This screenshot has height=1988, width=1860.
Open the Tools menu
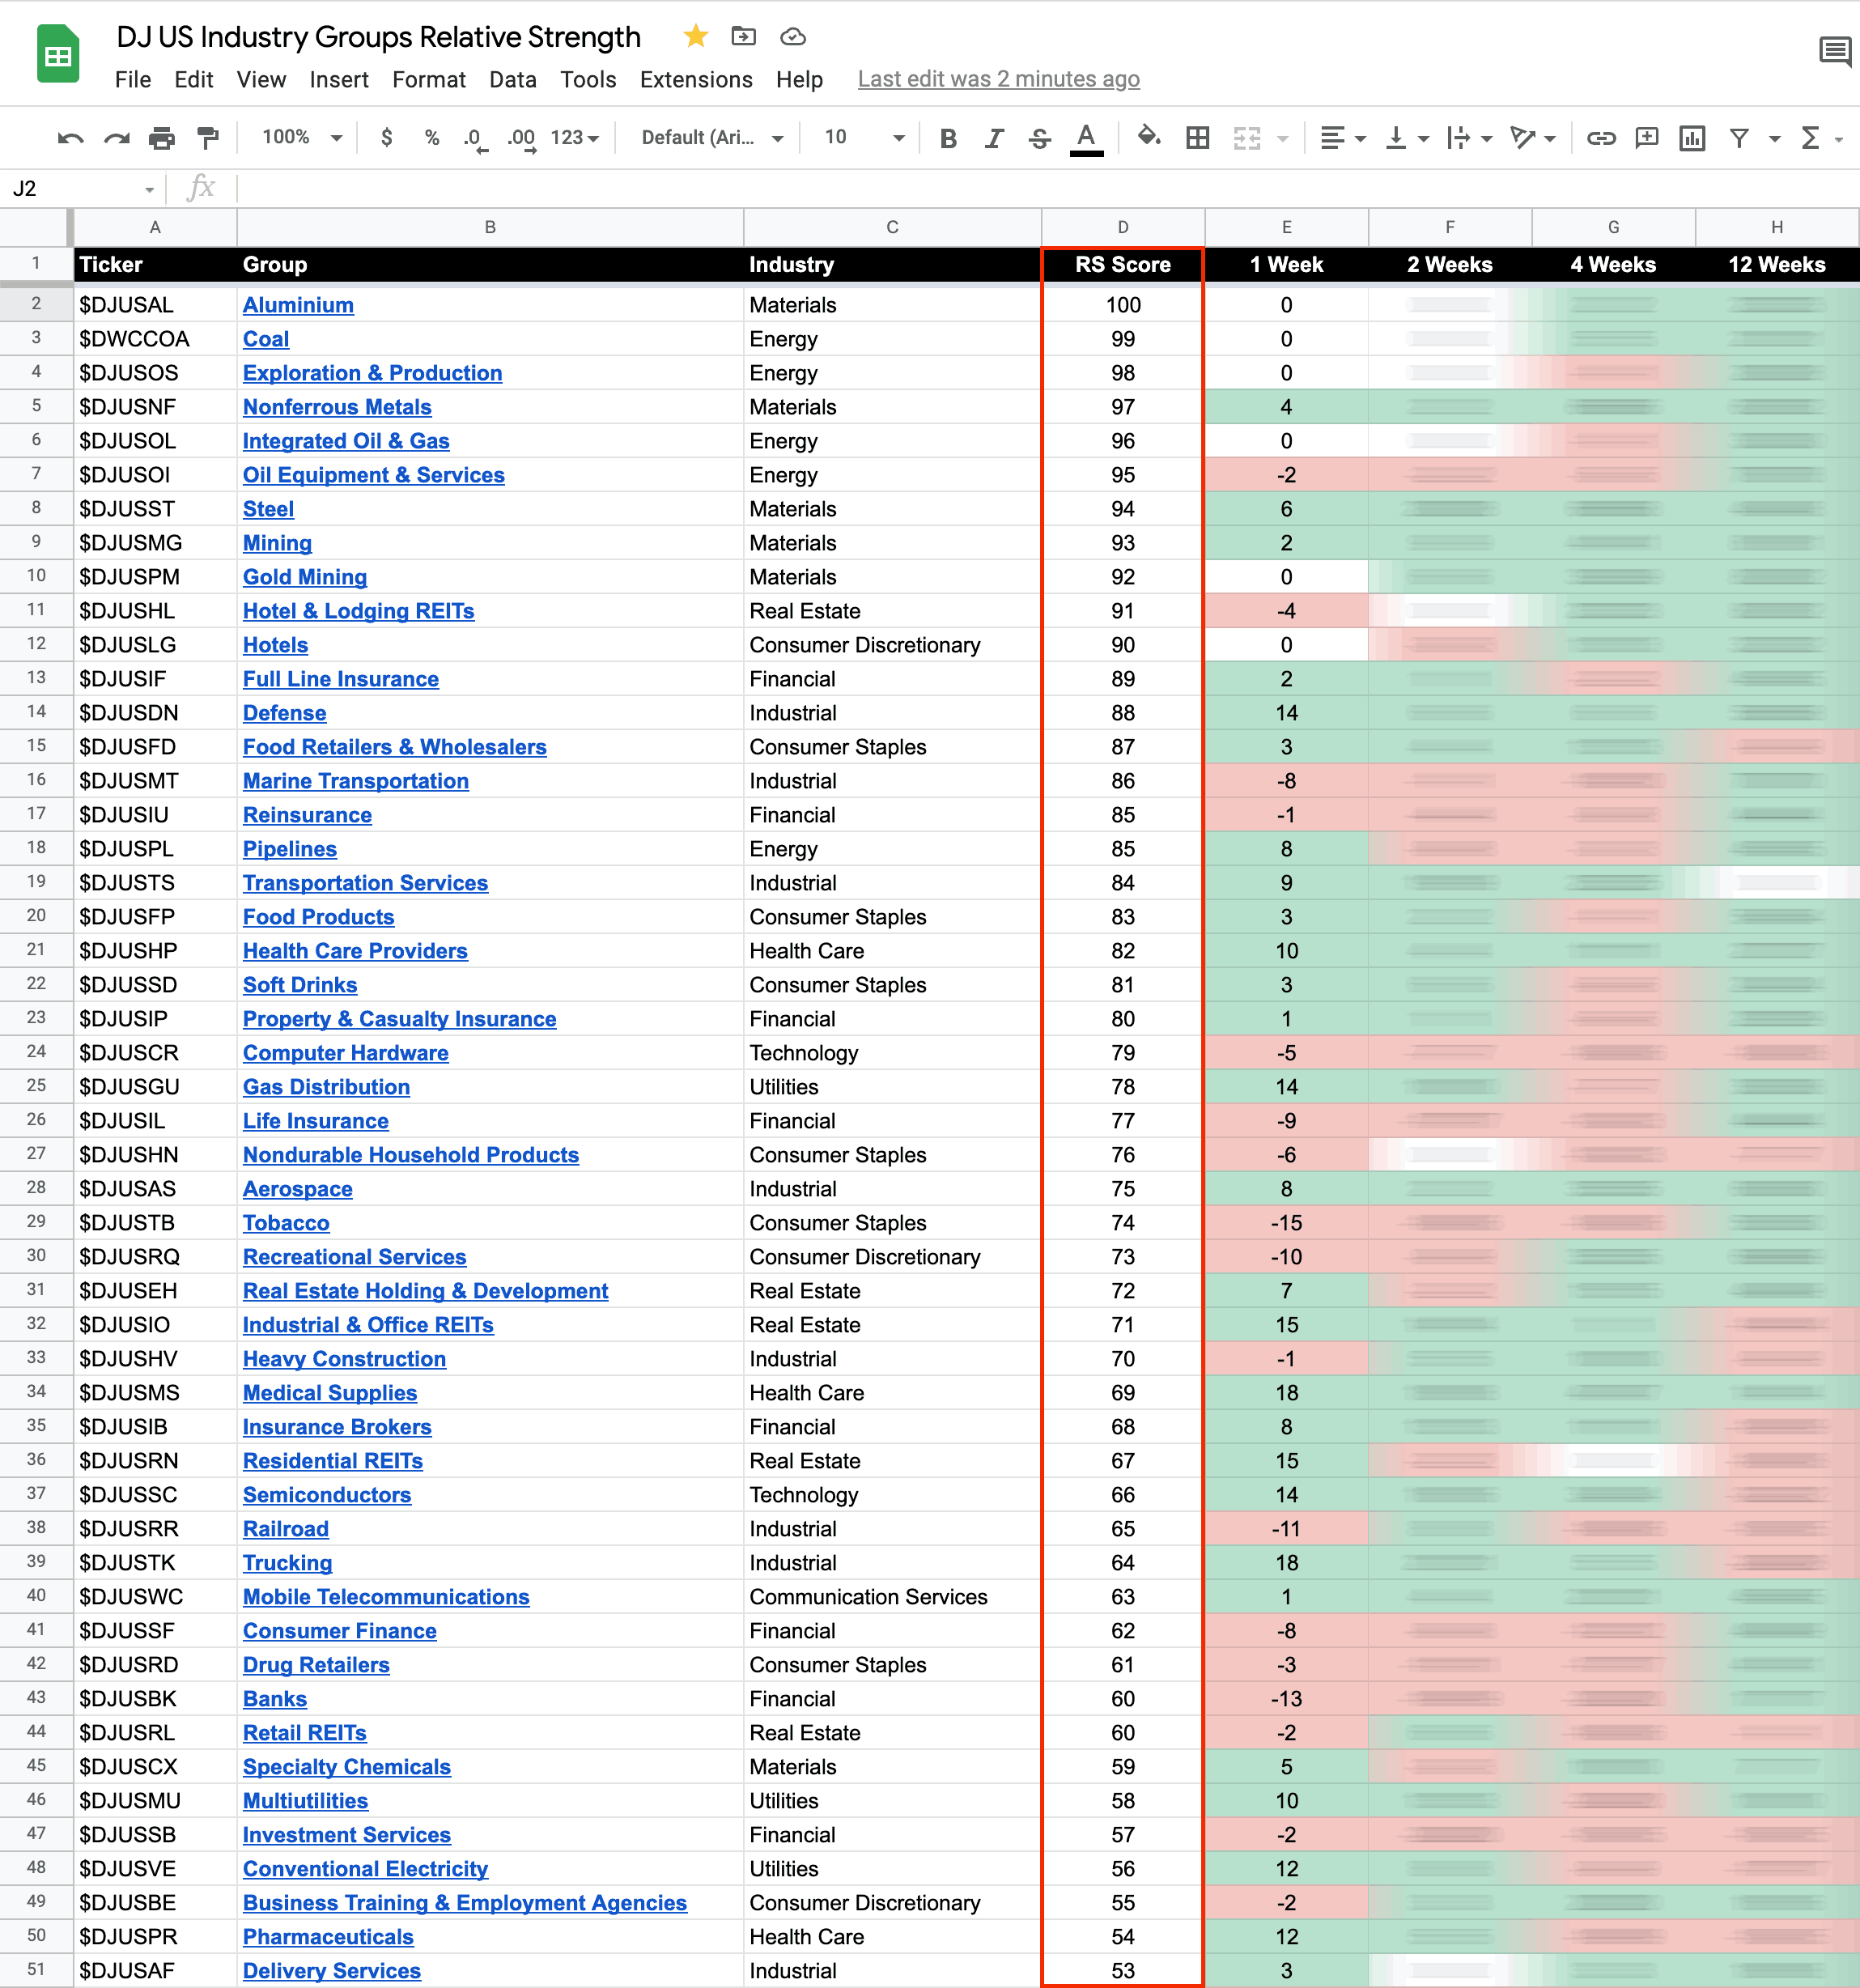(x=588, y=80)
